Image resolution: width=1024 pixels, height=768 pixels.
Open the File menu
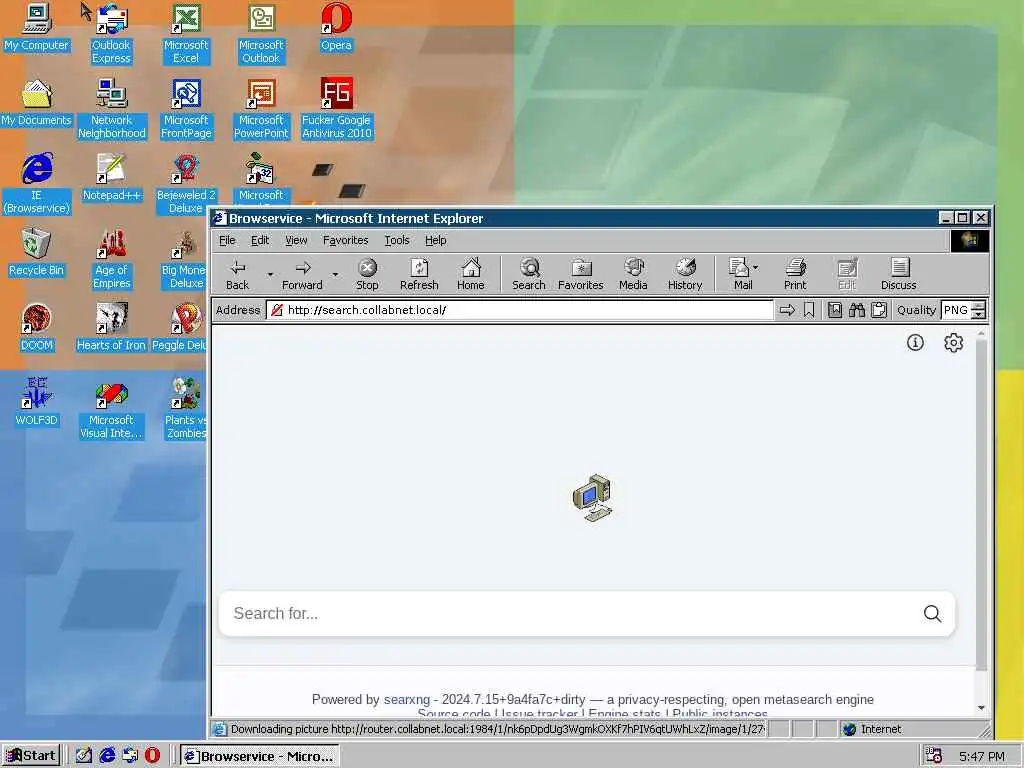coord(227,240)
